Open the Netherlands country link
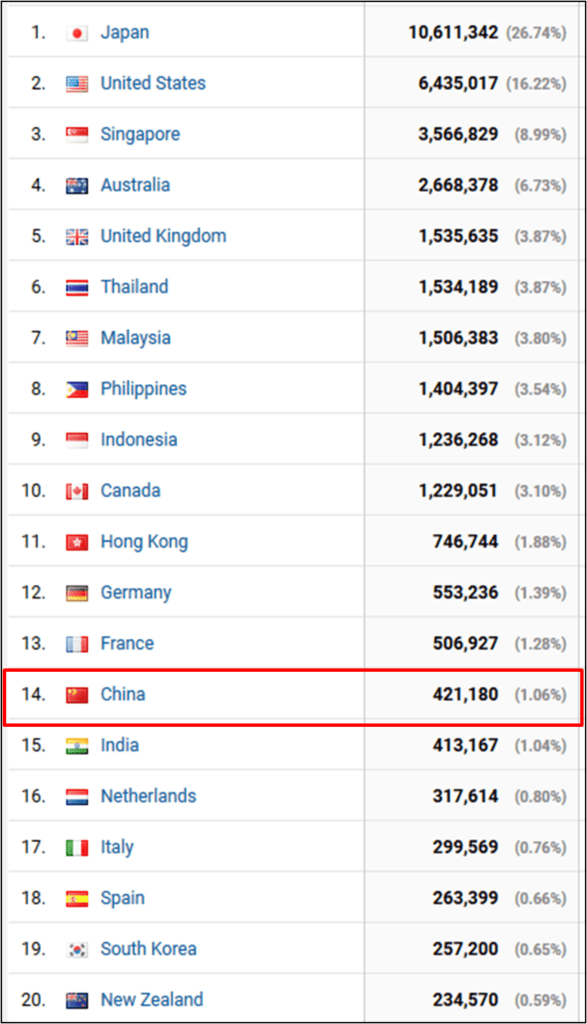The image size is (587, 1024). pyautogui.click(x=148, y=796)
